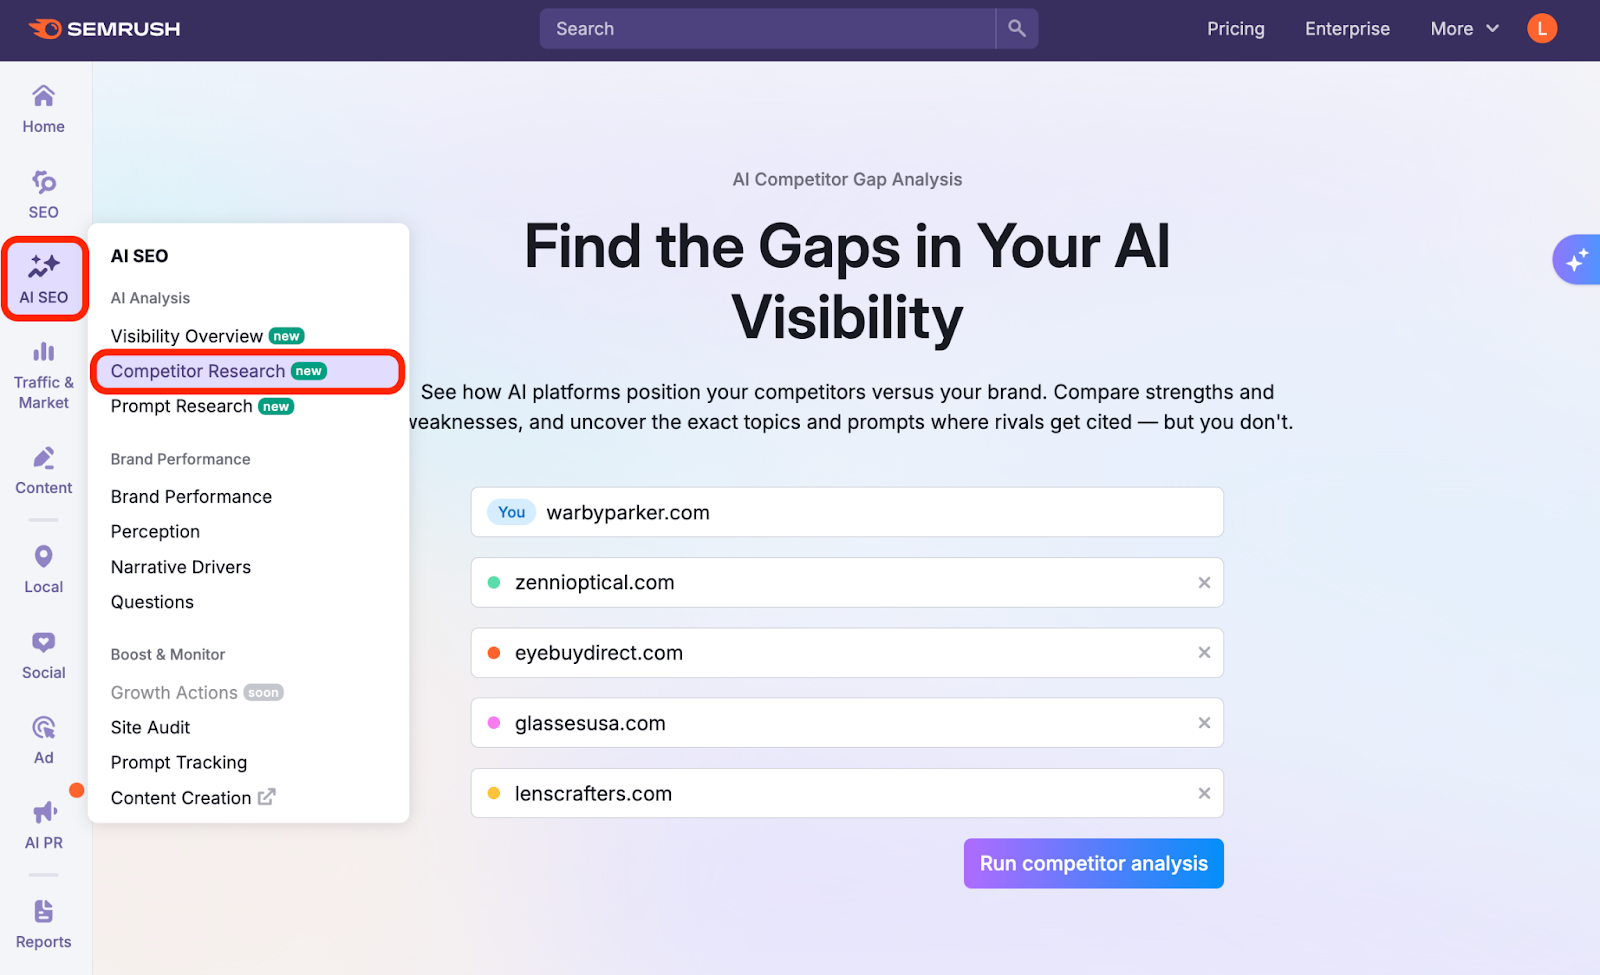Open the Pricing link

[1235, 29]
